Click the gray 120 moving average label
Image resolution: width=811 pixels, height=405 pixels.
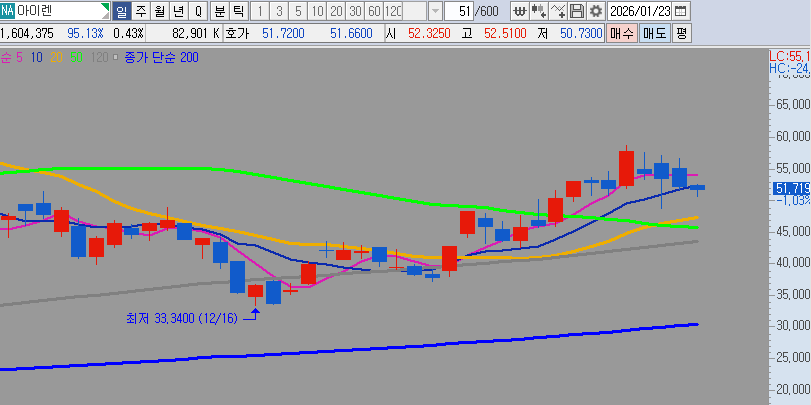(99, 57)
